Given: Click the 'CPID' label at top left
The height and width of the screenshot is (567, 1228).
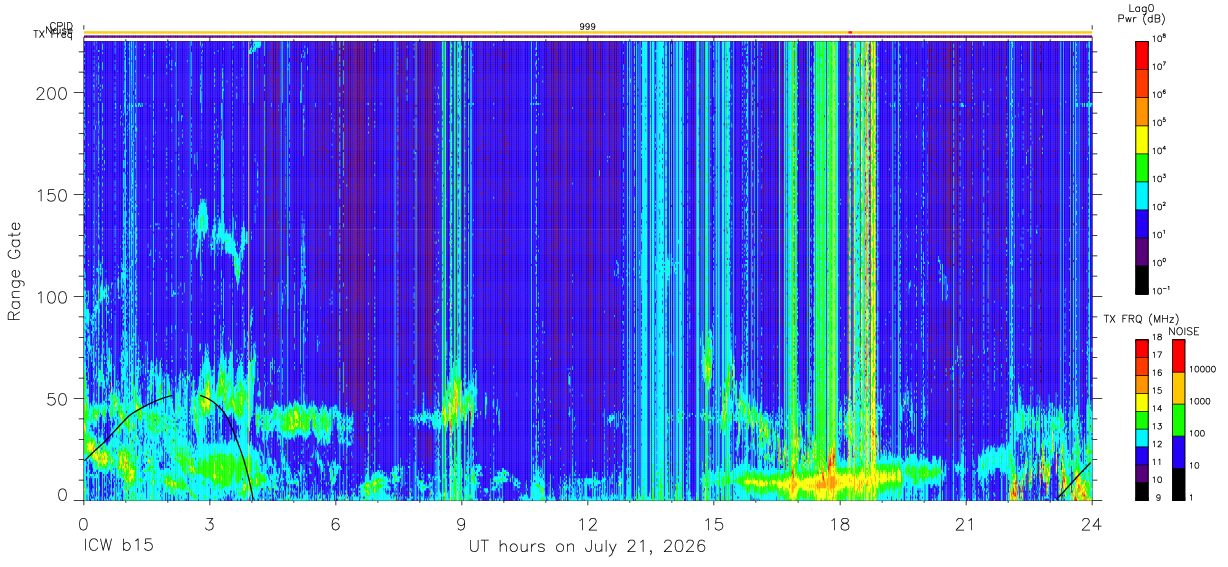Looking at the screenshot, I should point(61,26).
